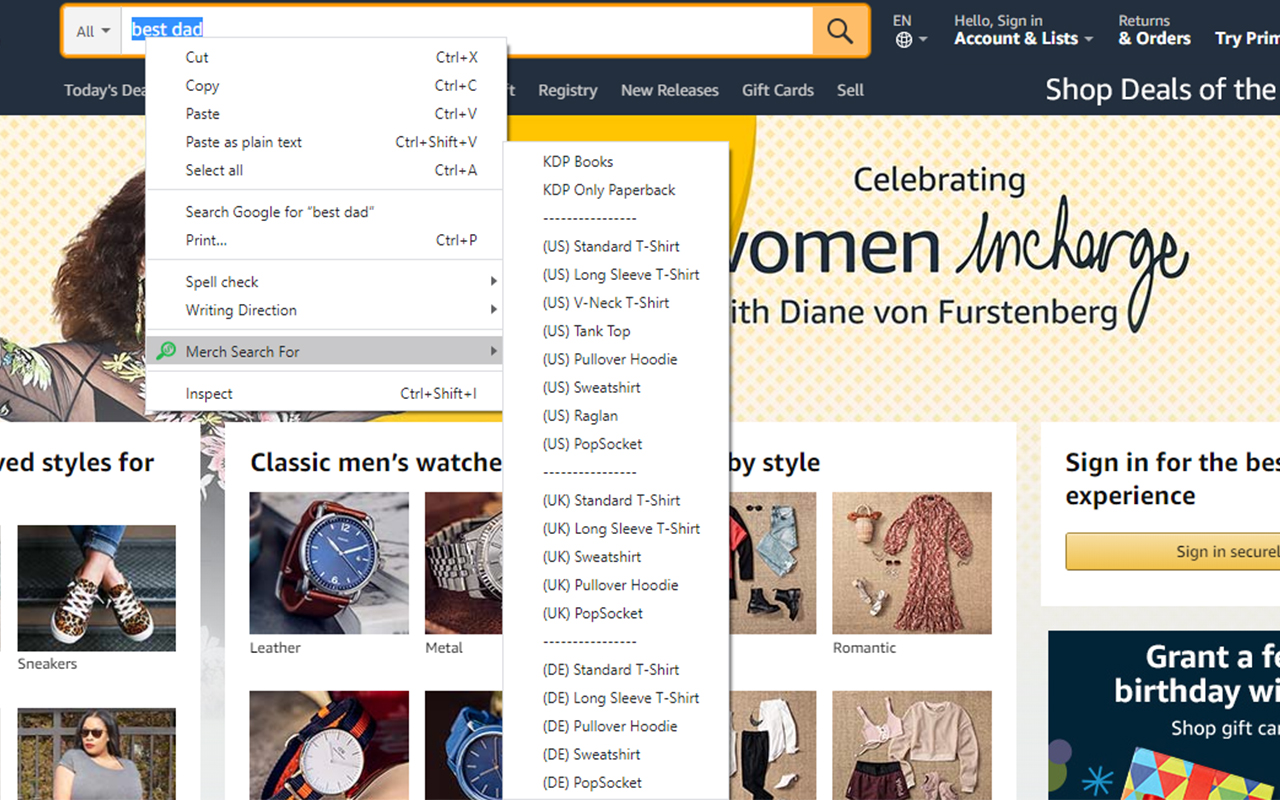Select (UK) Pullover Hoodie
Screen dimensions: 1280x800
tap(616, 585)
